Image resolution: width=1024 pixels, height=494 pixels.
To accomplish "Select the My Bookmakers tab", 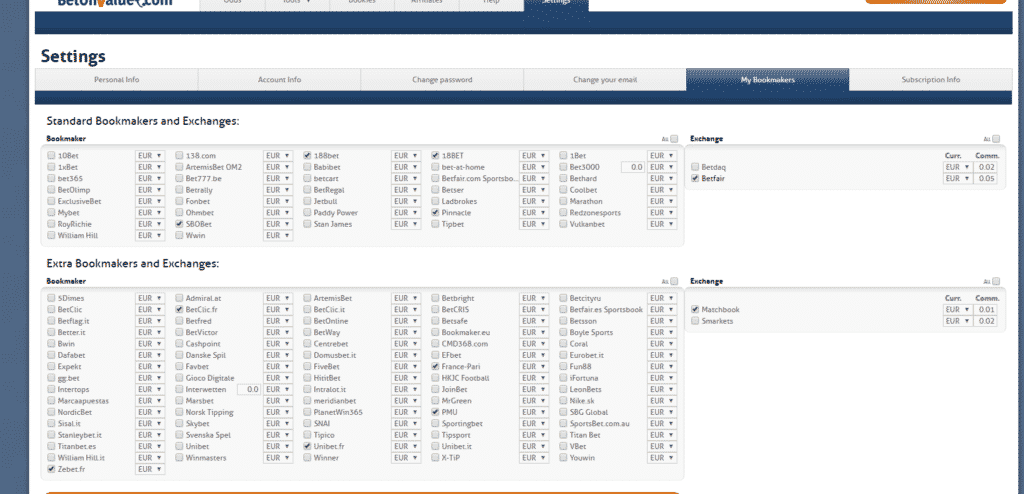I will click(767, 80).
